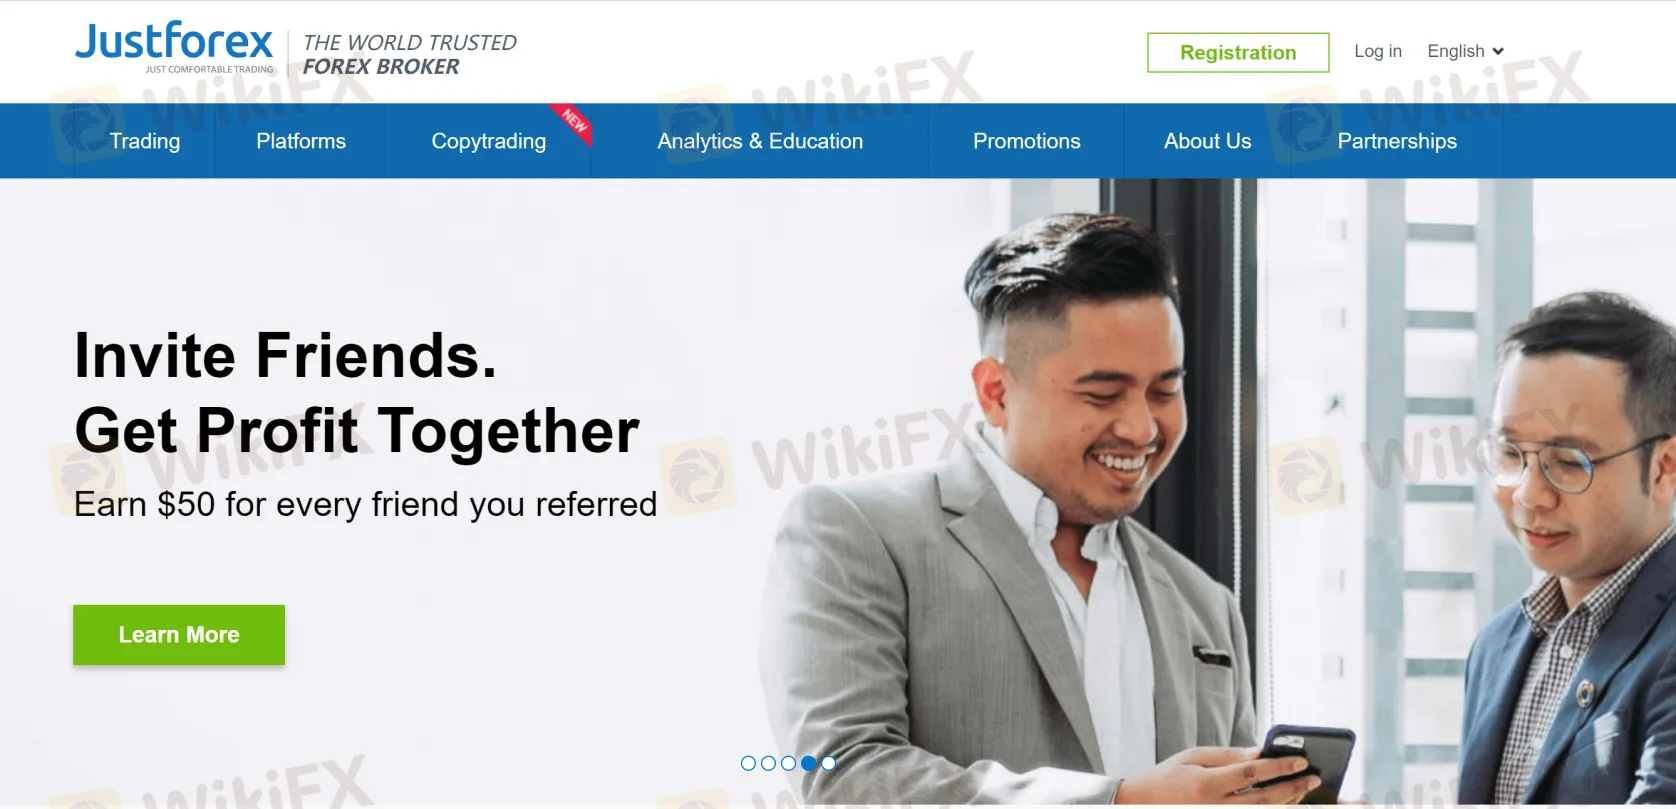Viewport: 1676px width, 809px height.
Task: Select the second carousel slide dot
Action: tap(768, 763)
